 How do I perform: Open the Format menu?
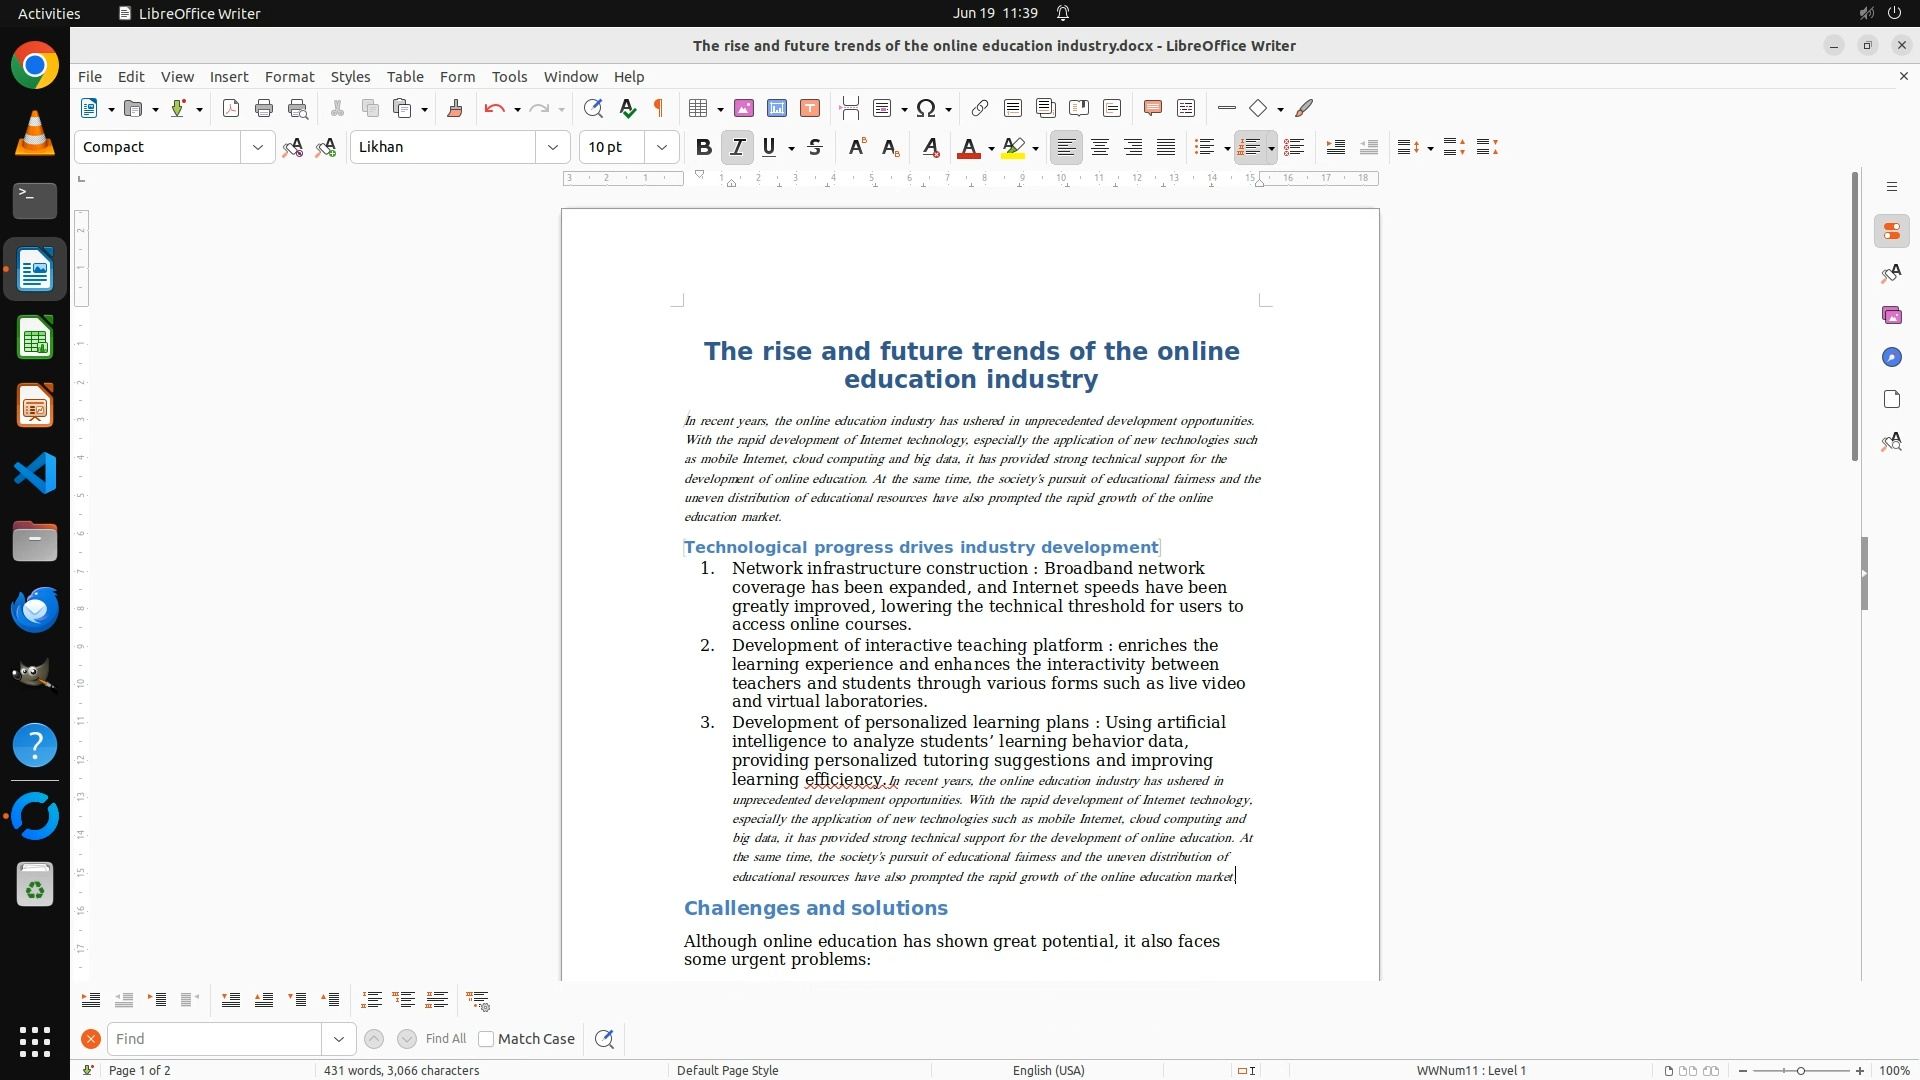pos(289,76)
